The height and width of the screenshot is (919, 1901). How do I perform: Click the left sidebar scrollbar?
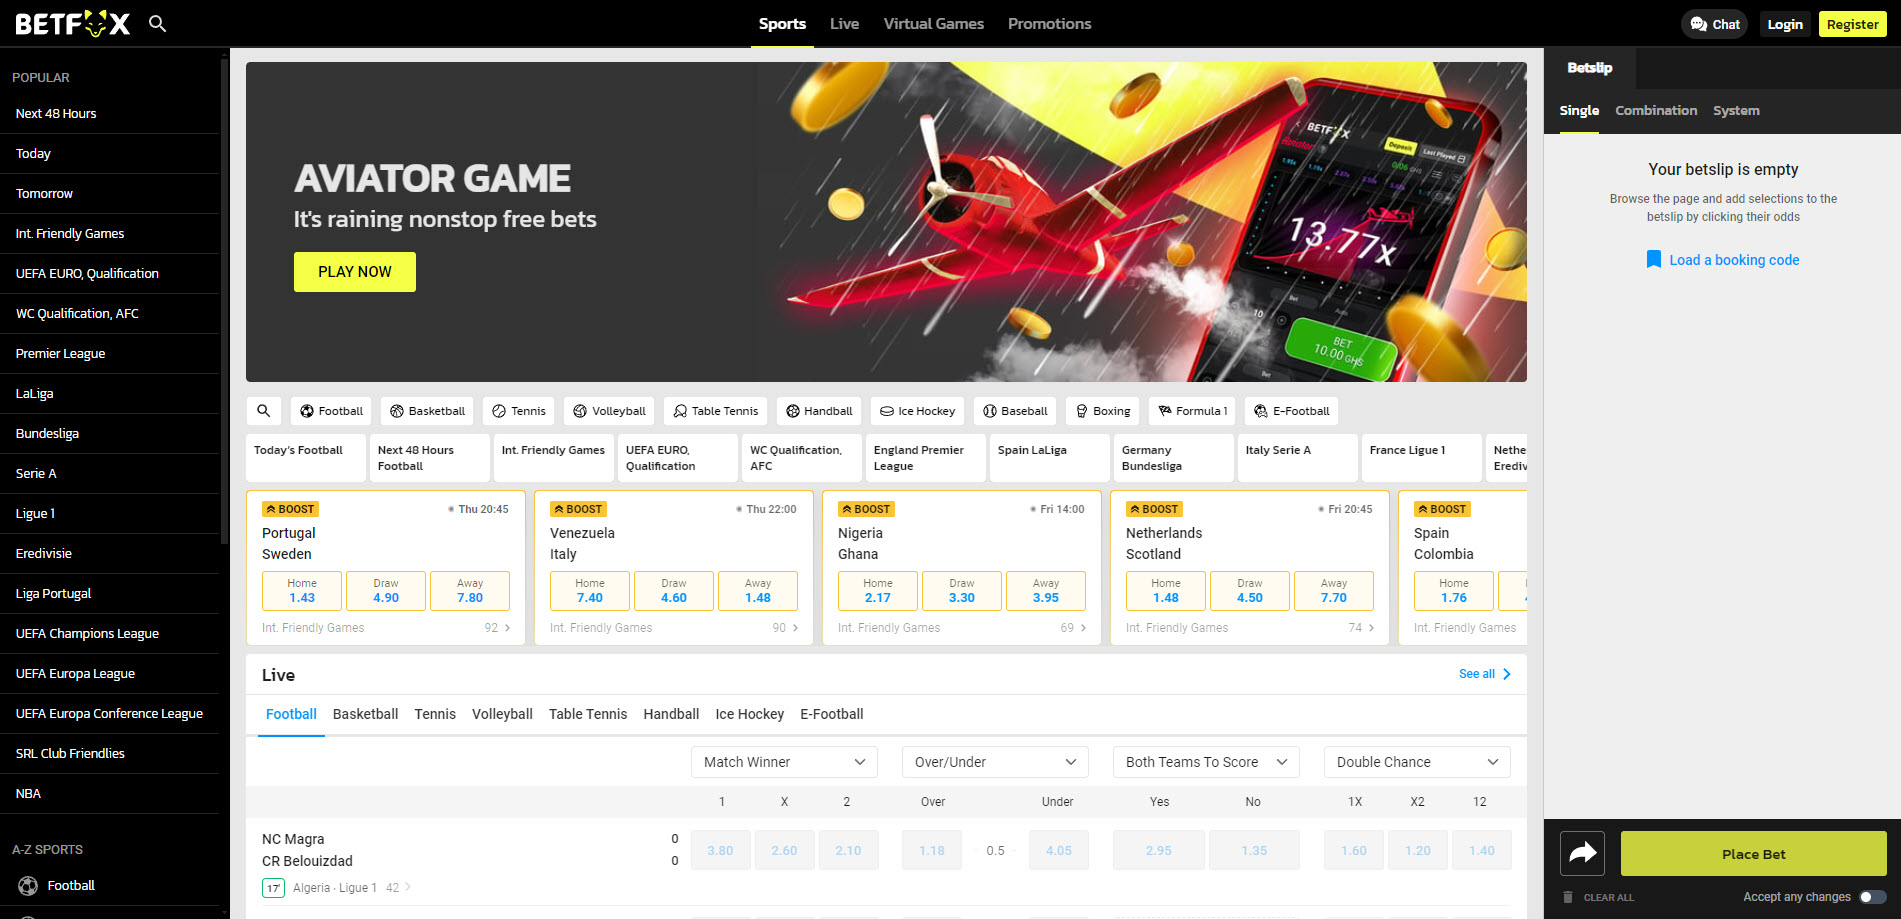(x=224, y=300)
